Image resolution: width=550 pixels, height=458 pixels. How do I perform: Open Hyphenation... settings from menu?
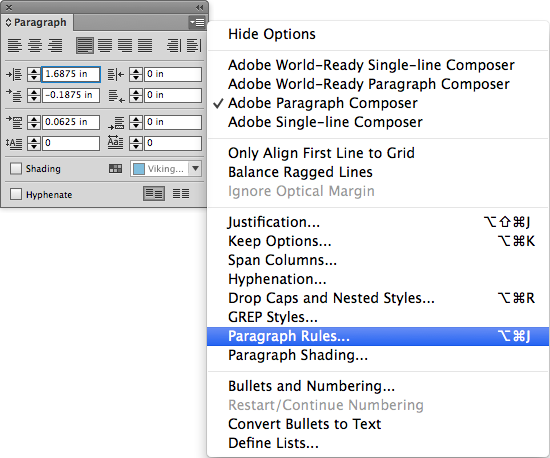coord(378,279)
